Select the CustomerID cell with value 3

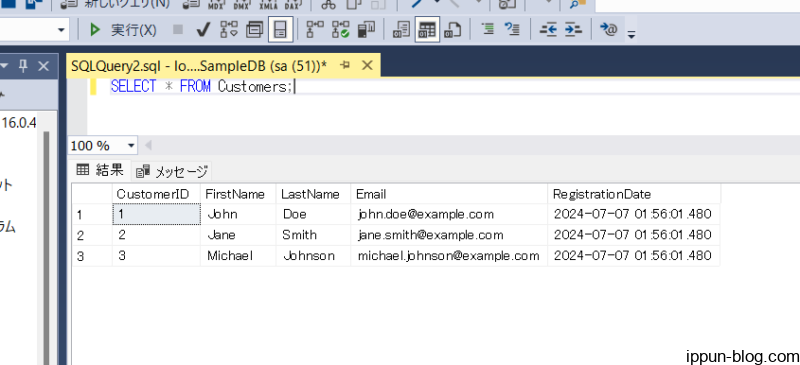[x=156, y=256]
